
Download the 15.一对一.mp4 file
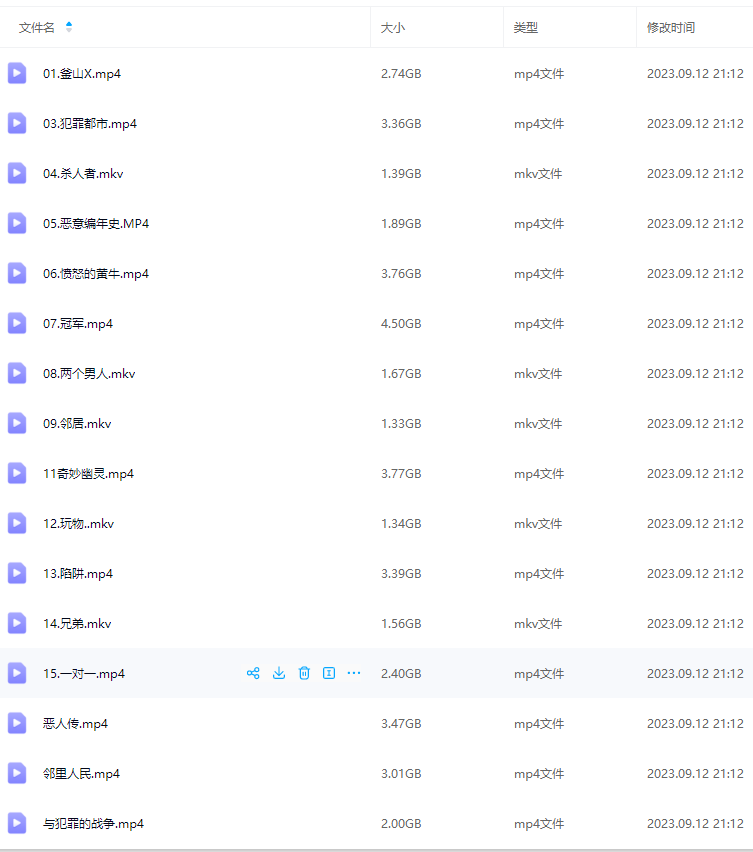[279, 673]
